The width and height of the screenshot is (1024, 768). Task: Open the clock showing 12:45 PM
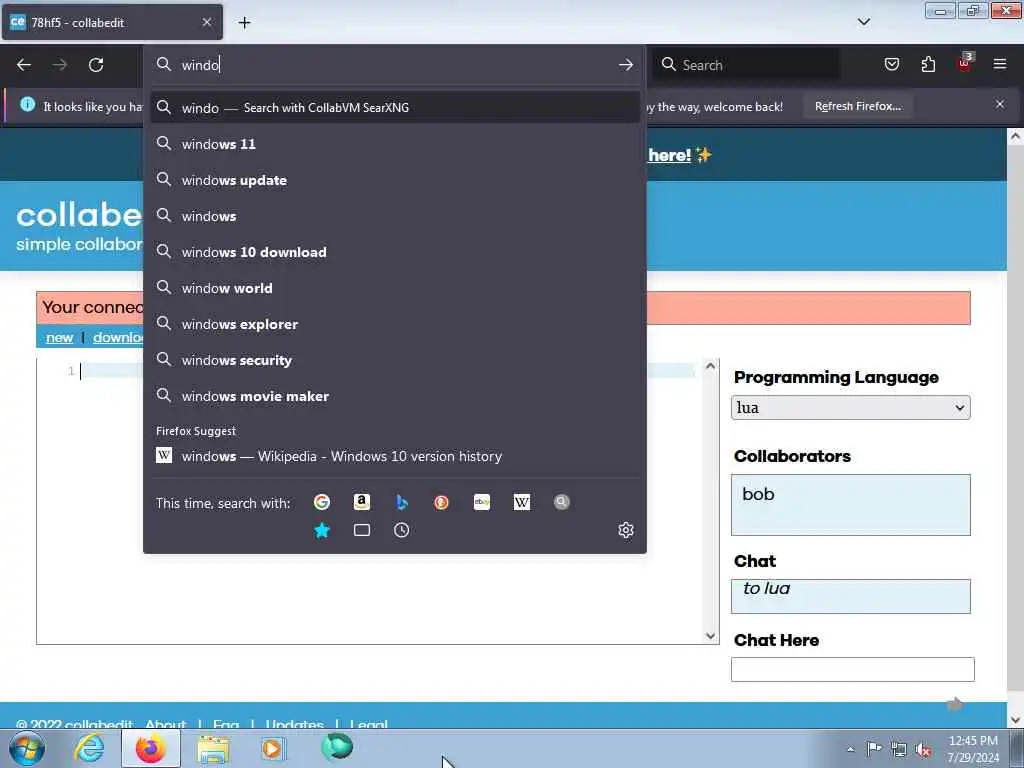(973, 748)
